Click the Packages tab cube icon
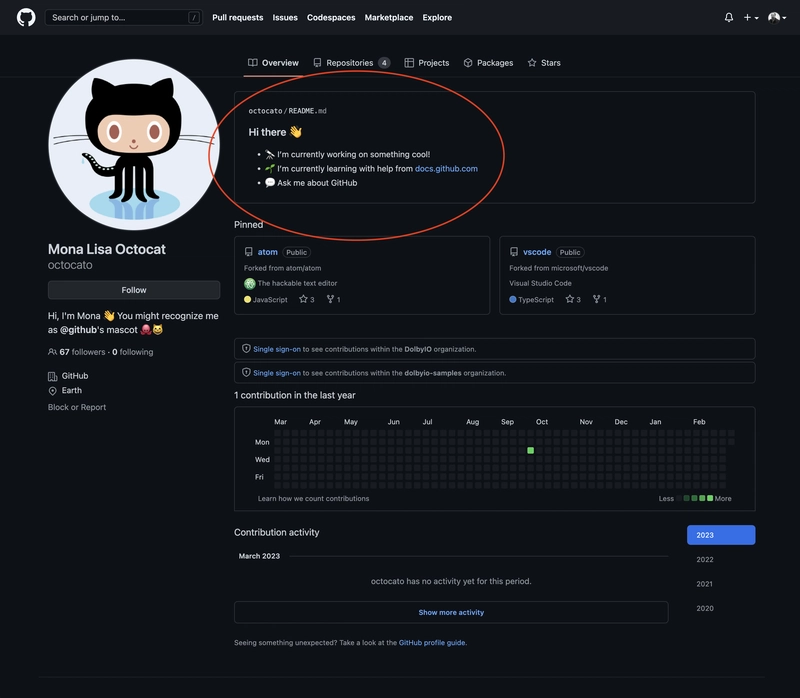Screen dimensions: 800x698 tap(468, 63)
